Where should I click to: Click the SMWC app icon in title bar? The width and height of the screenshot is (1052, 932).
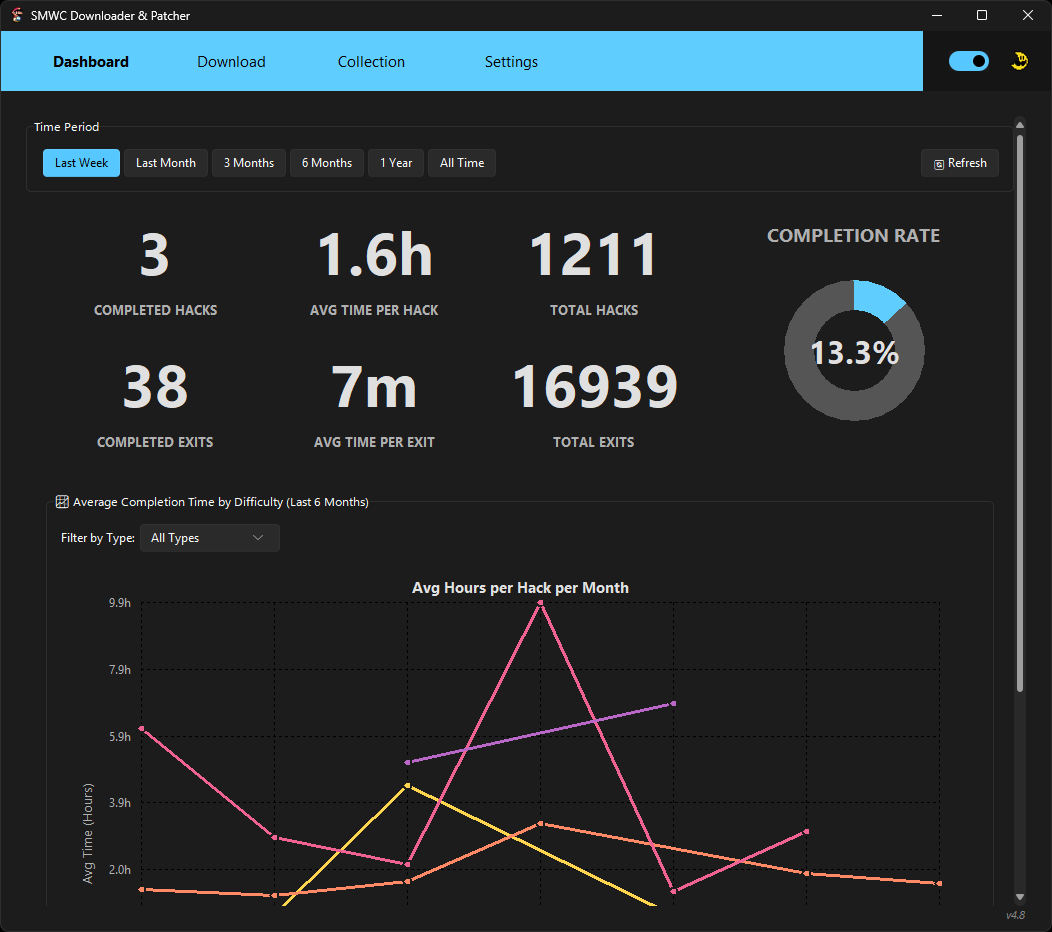point(17,15)
